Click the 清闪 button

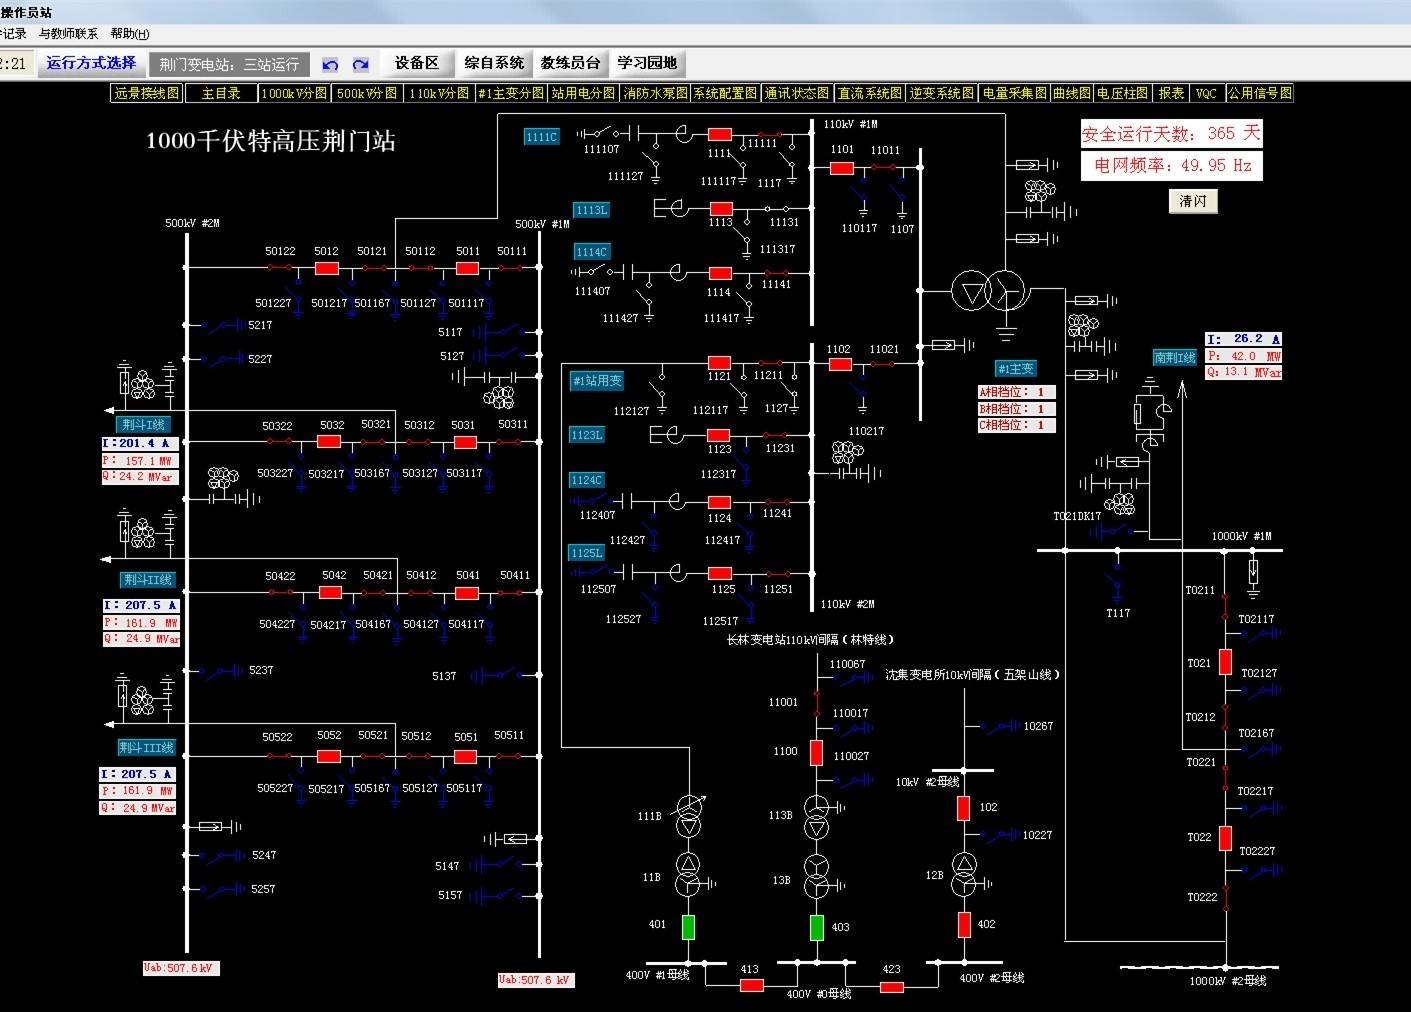(x=1193, y=201)
